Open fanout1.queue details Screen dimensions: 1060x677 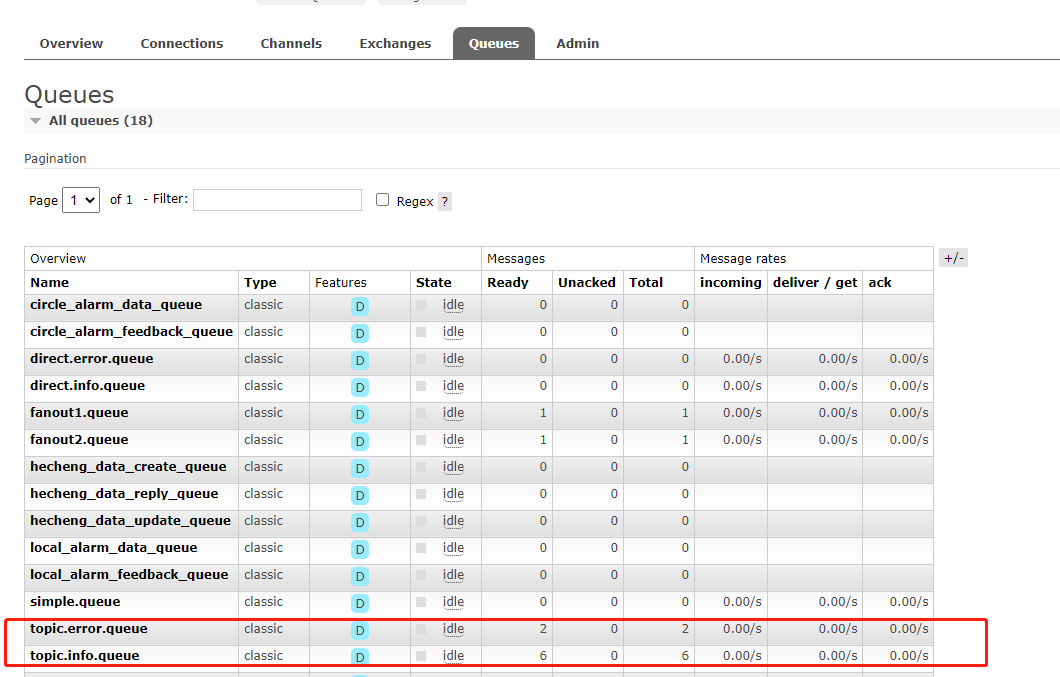pyautogui.click(x=79, y=413)
